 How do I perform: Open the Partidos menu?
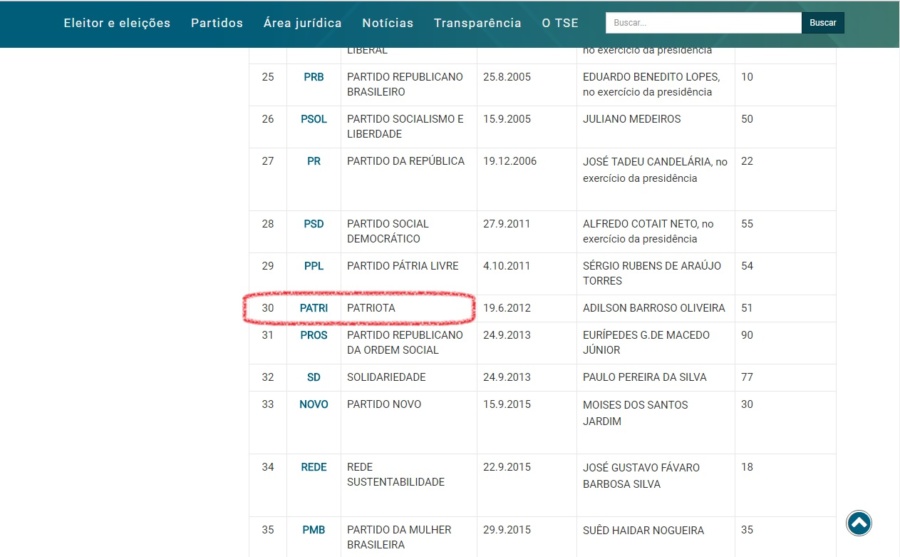click(x=217, y=23)
